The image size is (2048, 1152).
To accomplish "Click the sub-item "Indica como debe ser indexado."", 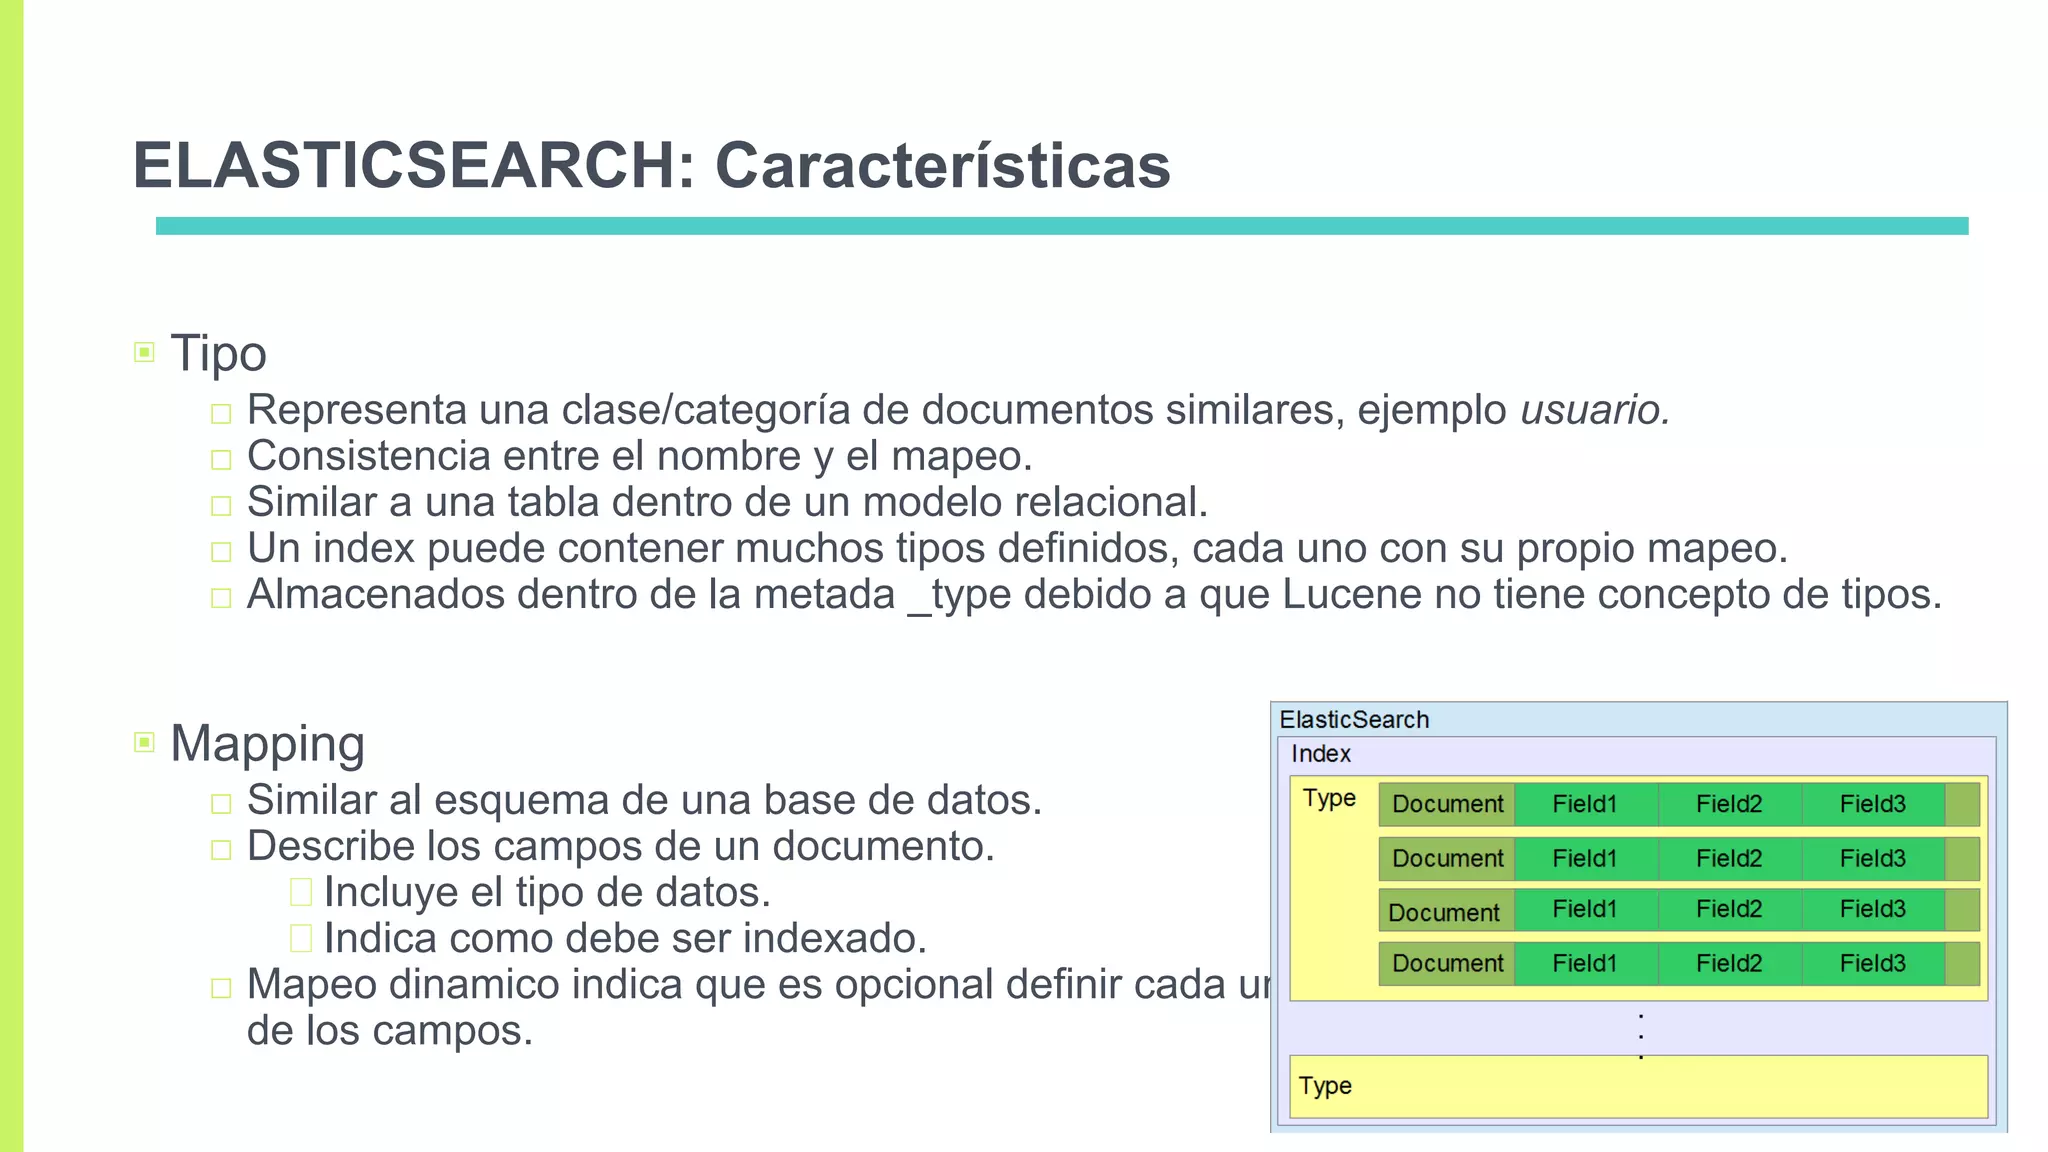I will [x=625, y=938].
